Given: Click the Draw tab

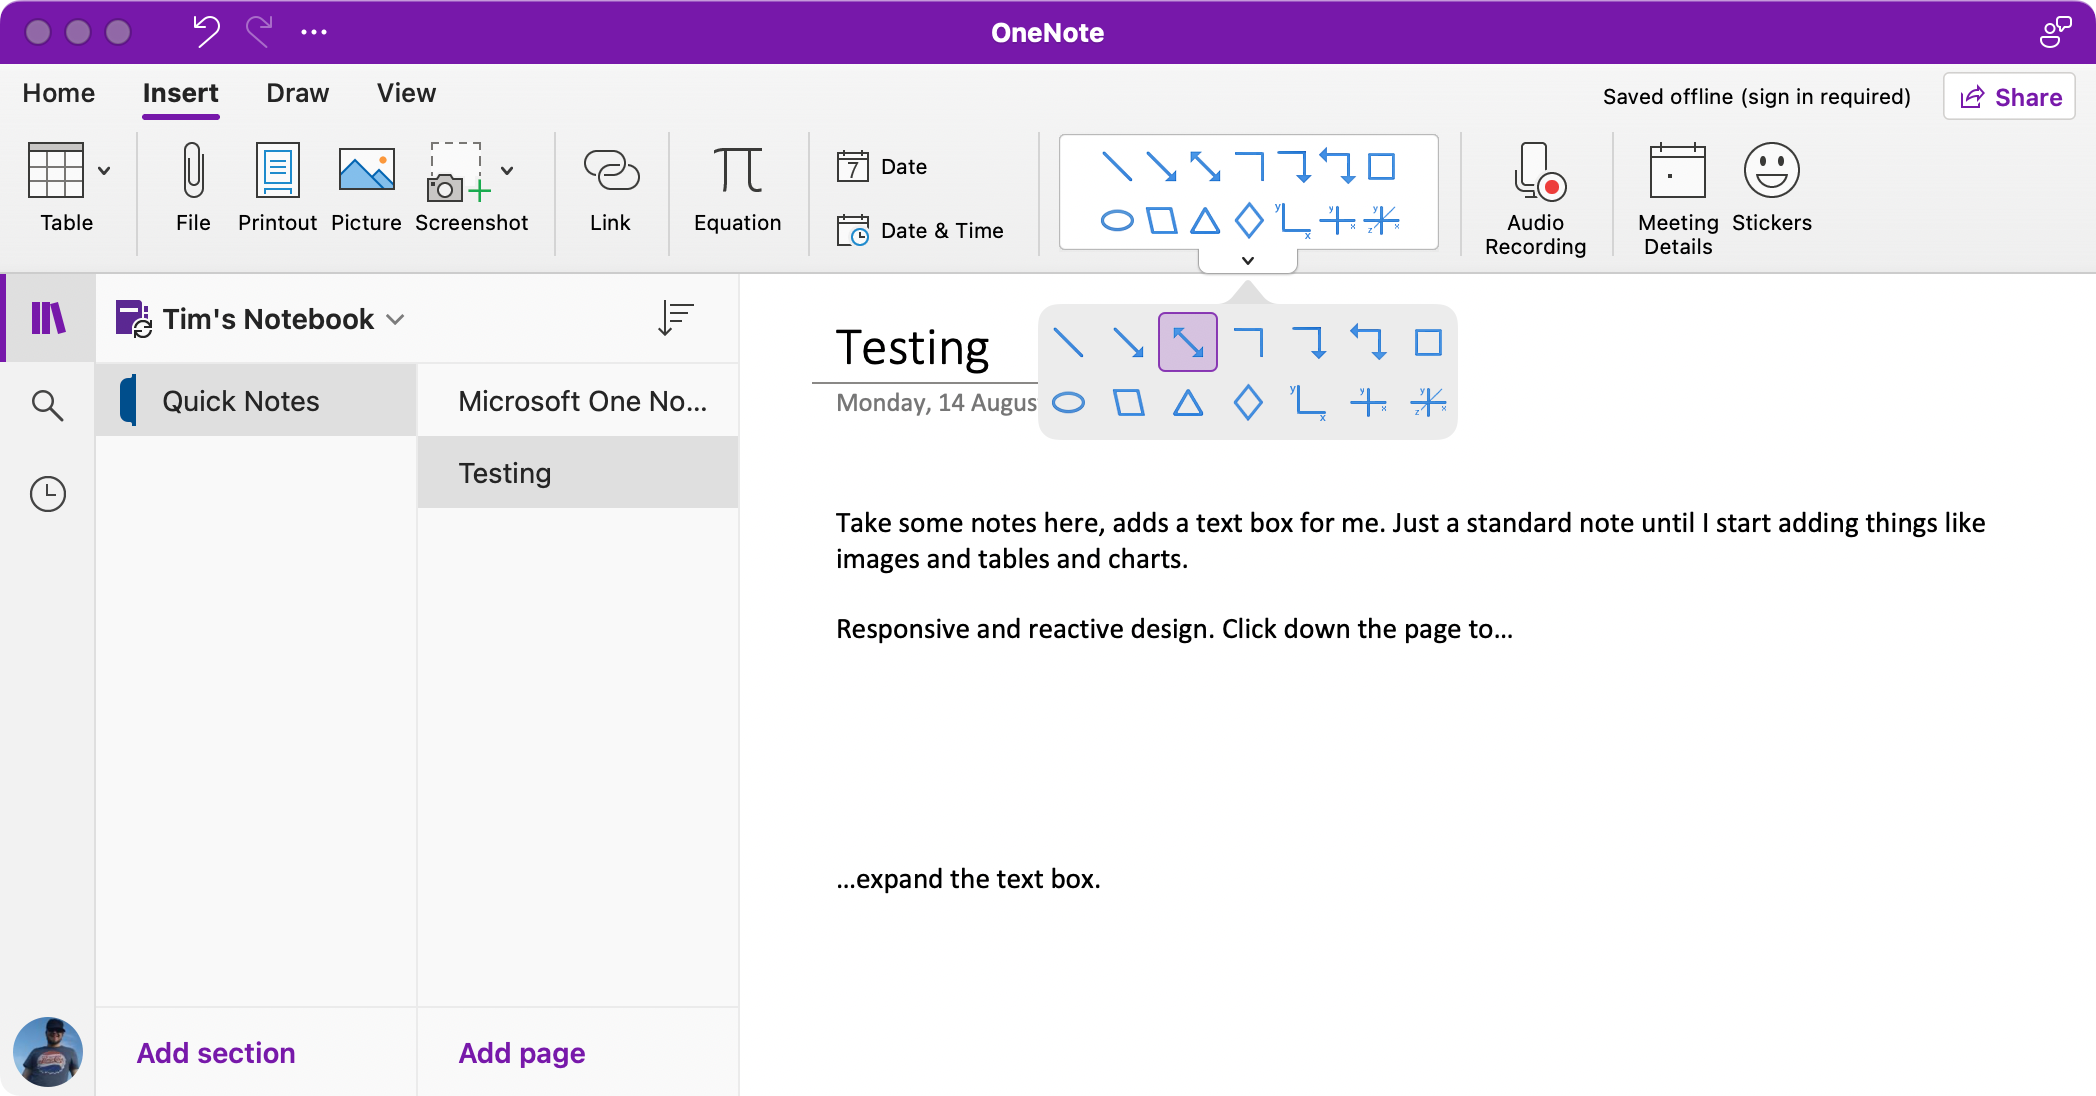Looking at the screenshot, I should [x=295, y=93].
